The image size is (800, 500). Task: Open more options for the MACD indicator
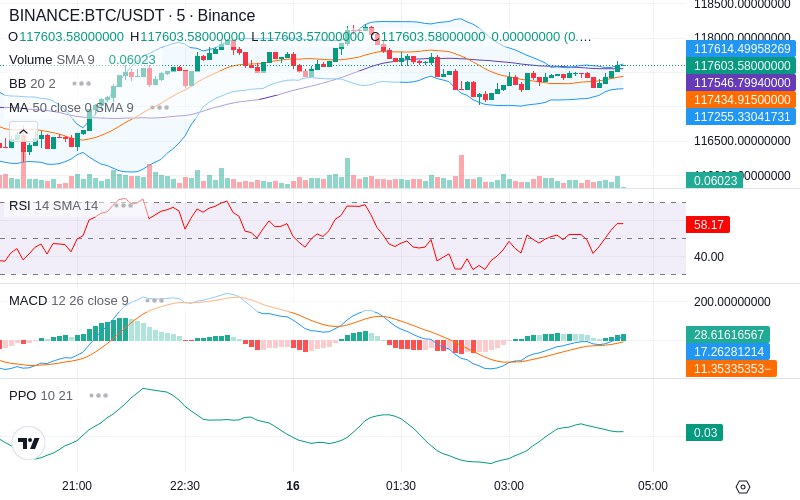155,301
